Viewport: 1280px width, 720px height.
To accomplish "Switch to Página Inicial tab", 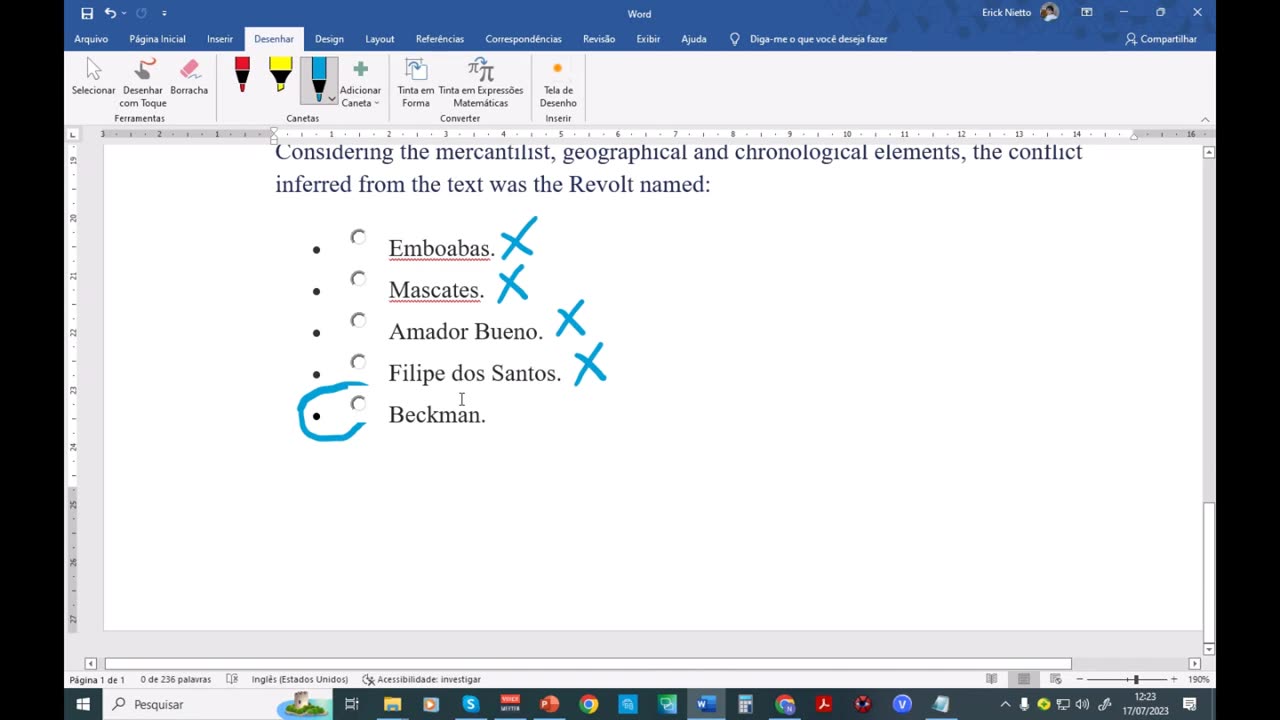I will tap(157, 39).
